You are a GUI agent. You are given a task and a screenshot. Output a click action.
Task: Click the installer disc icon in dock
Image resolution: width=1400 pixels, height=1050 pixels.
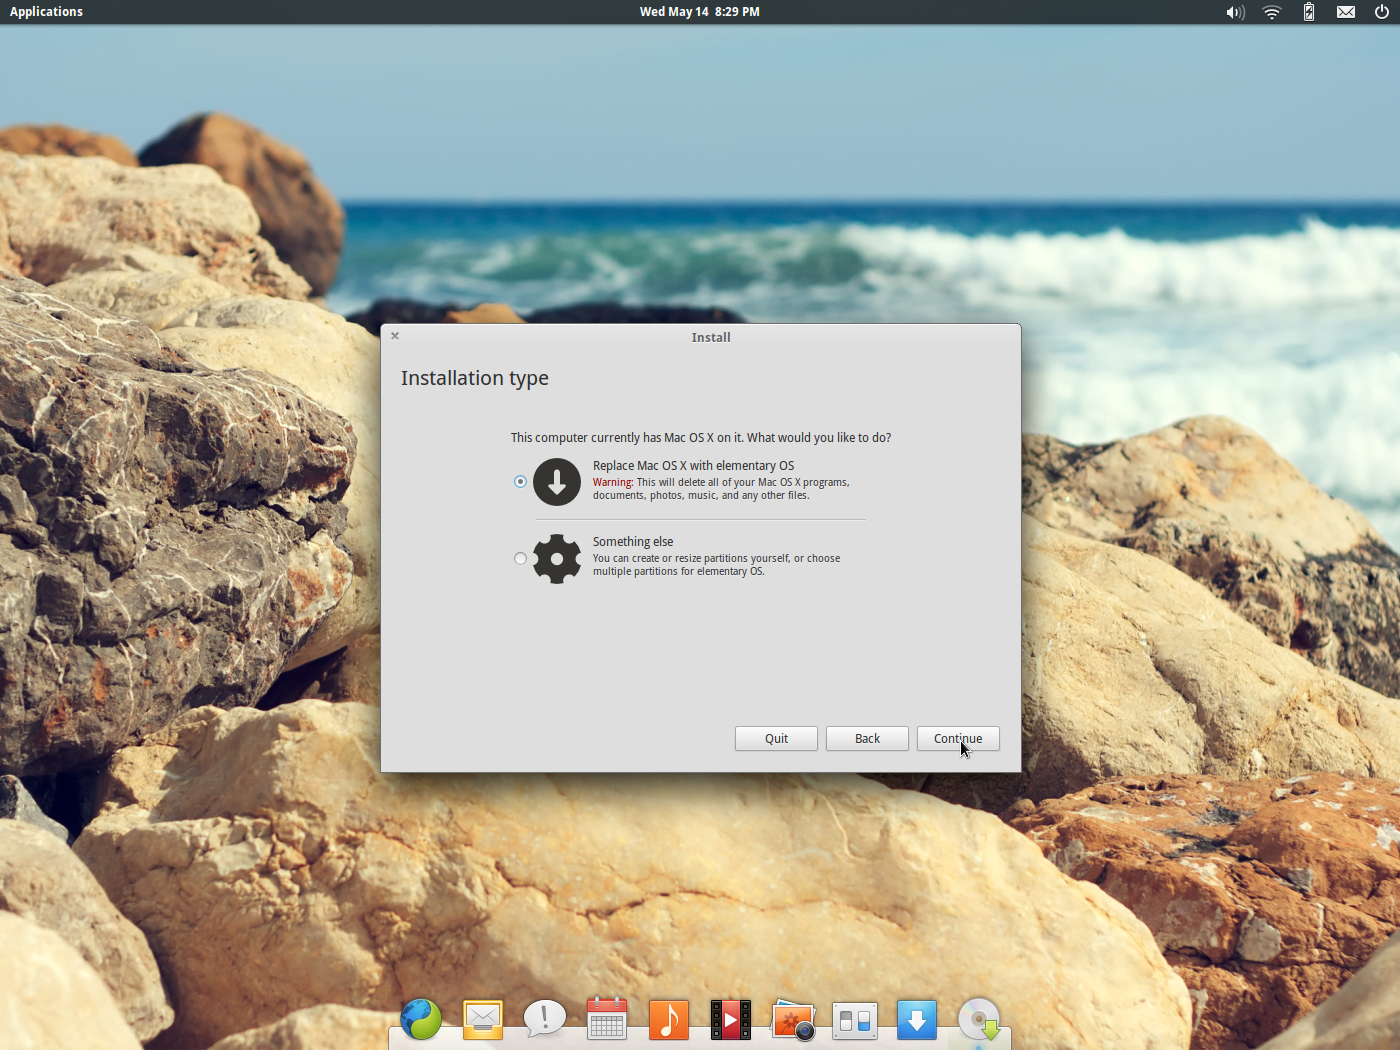[979, 1020]
